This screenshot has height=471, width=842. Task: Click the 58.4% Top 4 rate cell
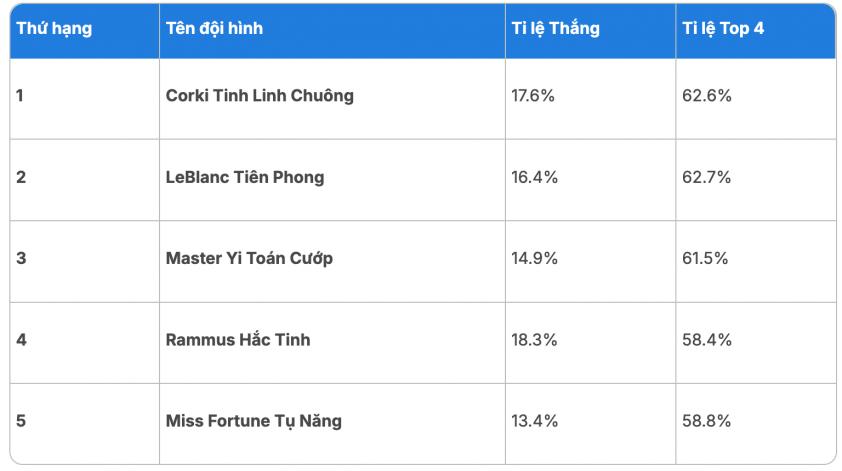pyautogui.click(x=705, y=339)
